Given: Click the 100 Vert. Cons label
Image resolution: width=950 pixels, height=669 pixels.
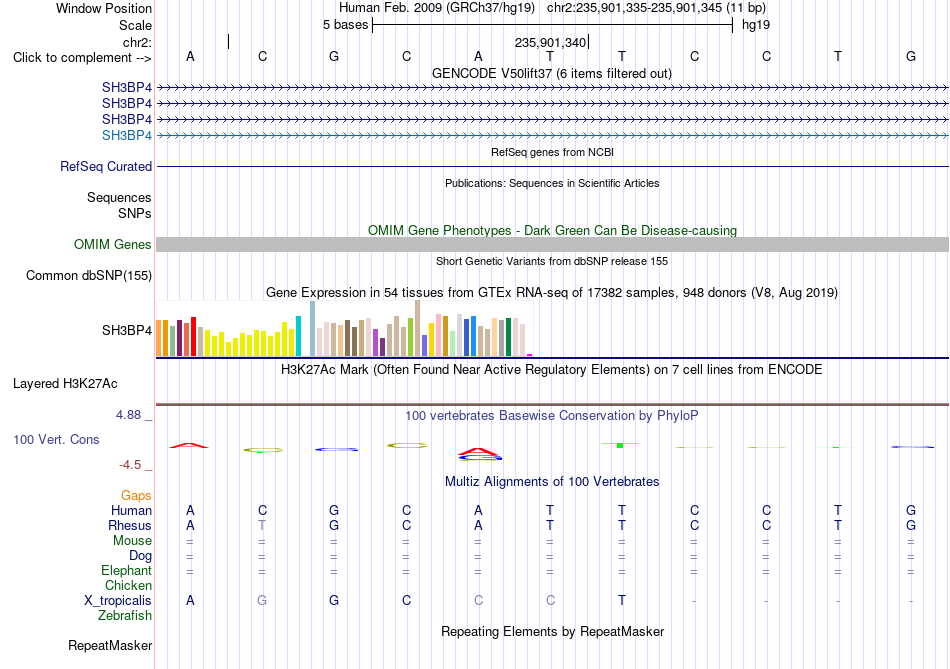Looking at the screenshot, I should [x=56, y=439].
